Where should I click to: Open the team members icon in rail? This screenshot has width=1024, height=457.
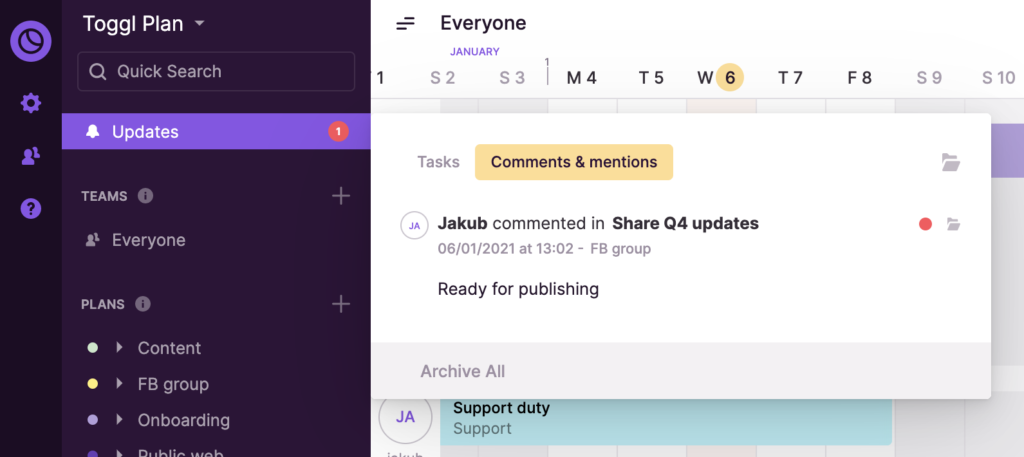tap(31, 156)
